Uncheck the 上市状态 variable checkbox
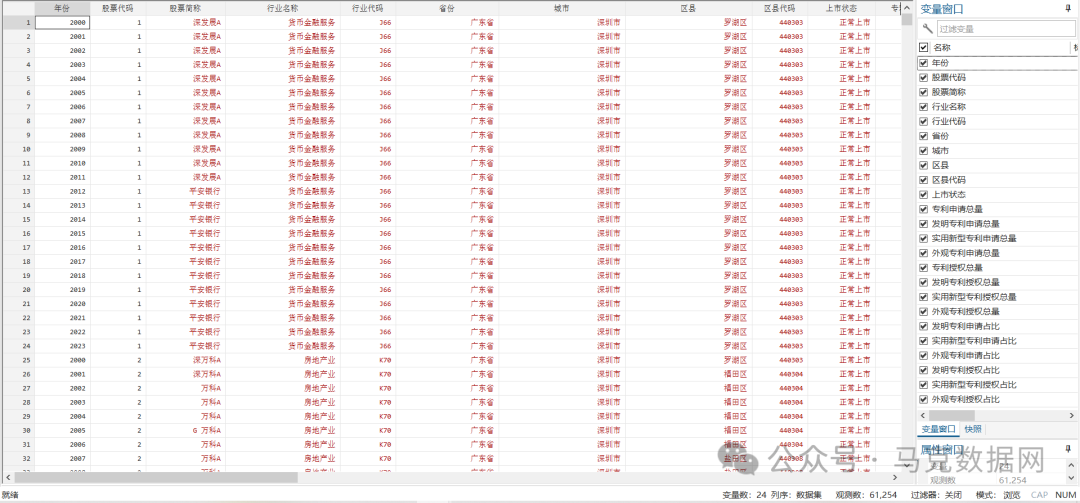The width and height of the screenshot is (1080, 503). (x=924, y=194)
